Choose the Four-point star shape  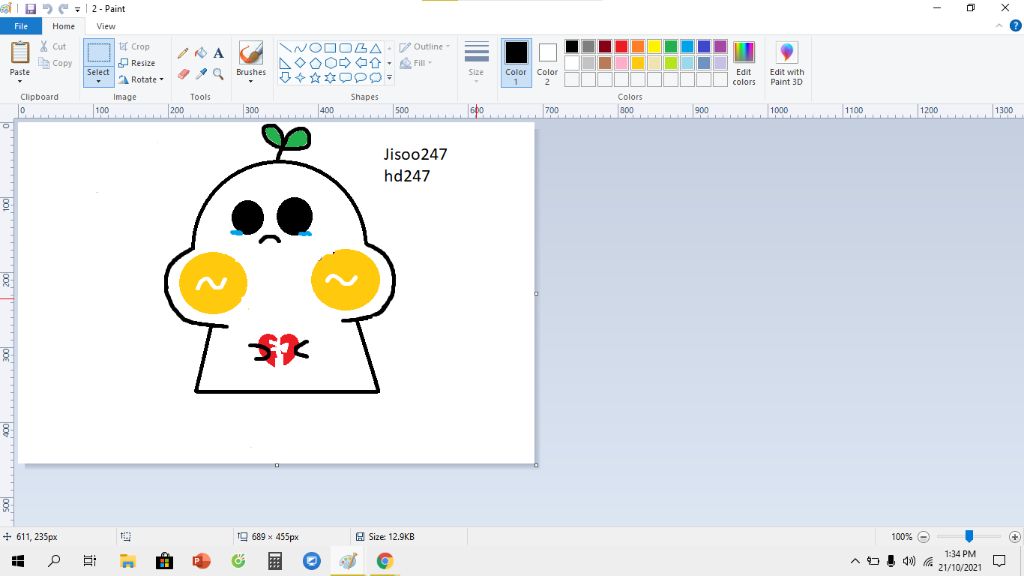pyautogui.click(x=300, y=78)
